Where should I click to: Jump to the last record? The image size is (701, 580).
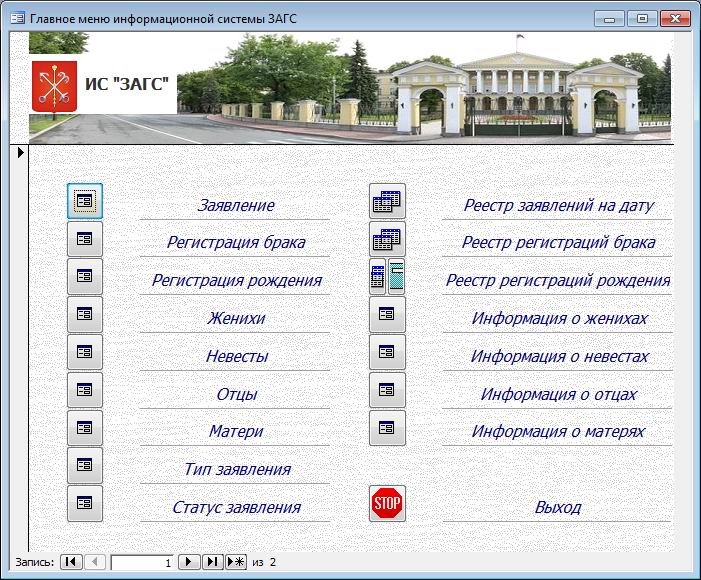point(212,562)
